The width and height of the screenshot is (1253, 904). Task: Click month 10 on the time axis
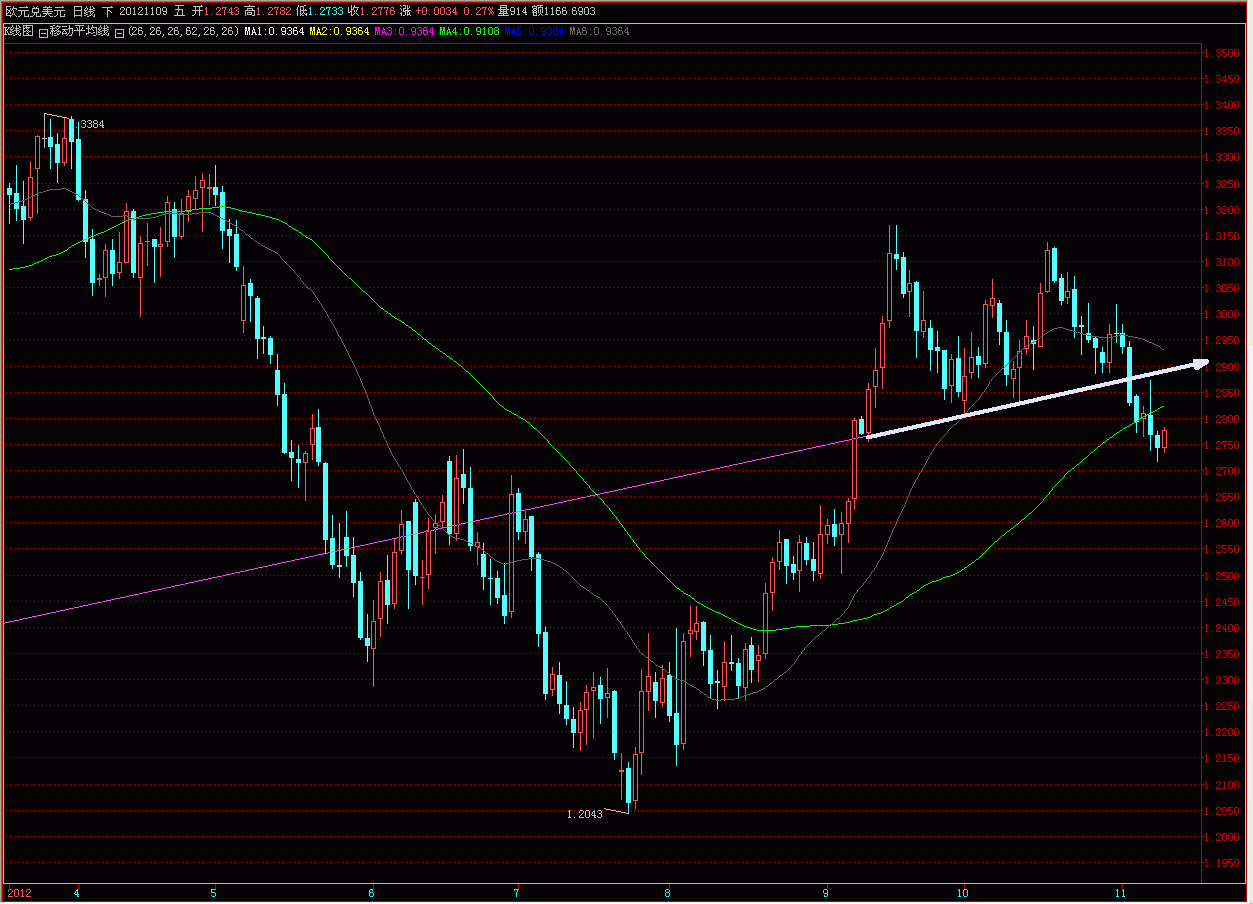click(x=962, y=892)
